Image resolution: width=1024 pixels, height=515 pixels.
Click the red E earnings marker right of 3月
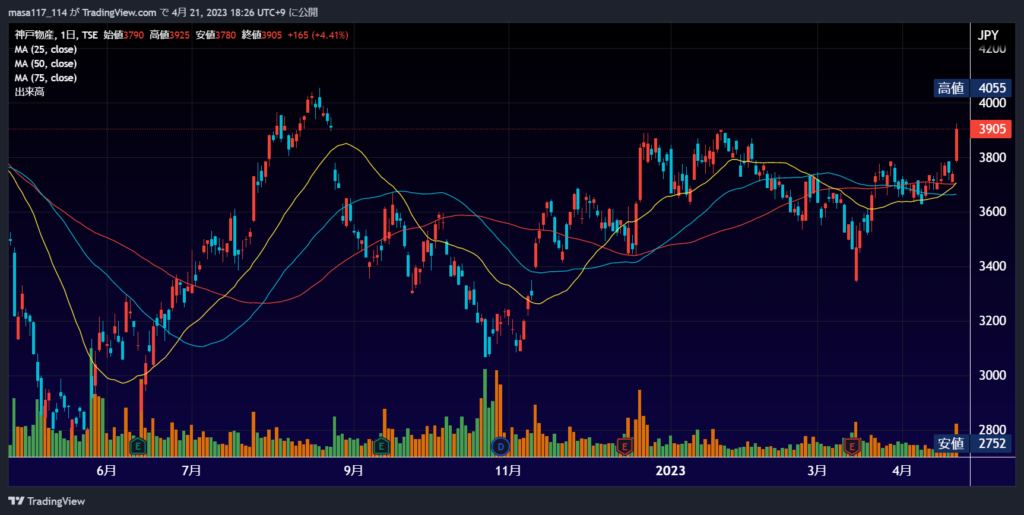click(x=852, y=446)
